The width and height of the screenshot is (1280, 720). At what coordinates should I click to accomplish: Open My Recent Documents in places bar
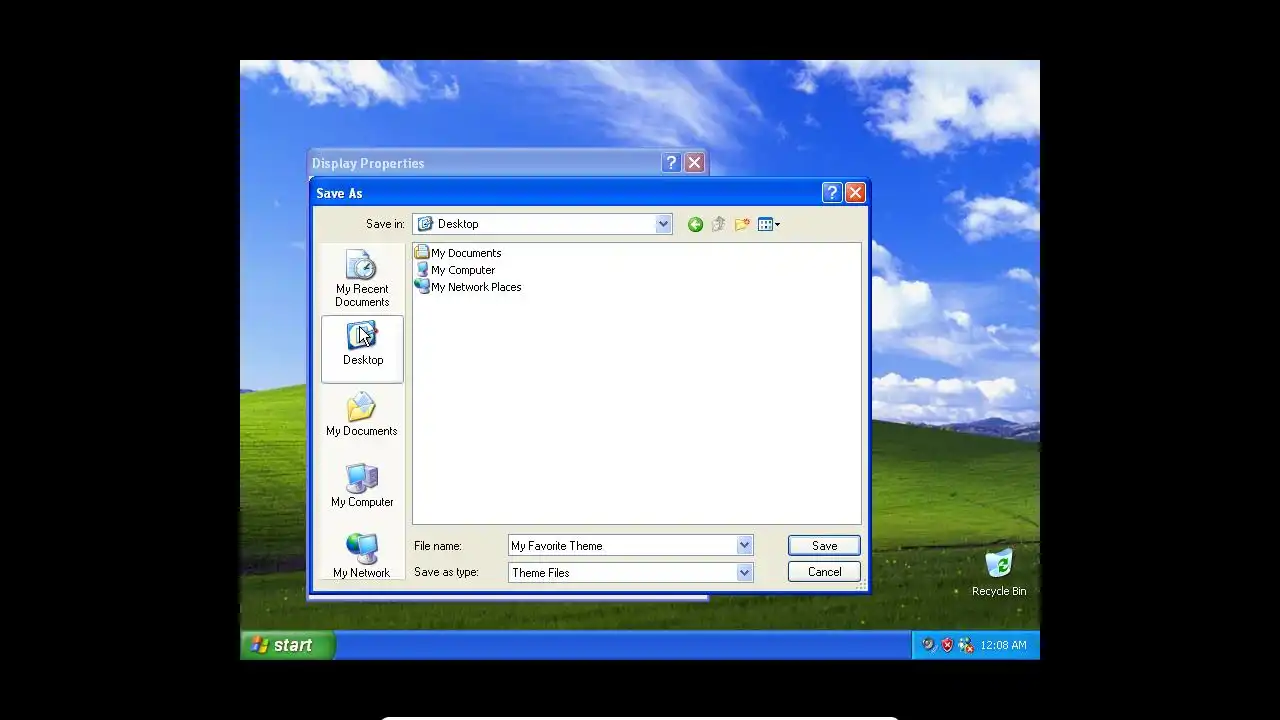tap(362, 279)
